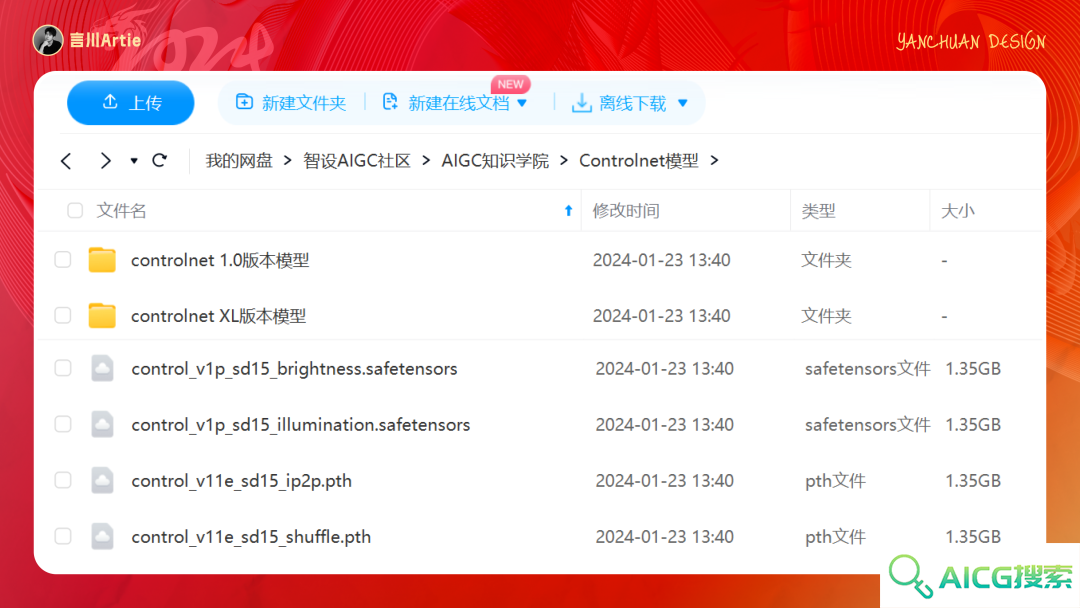Check the shuffle.pth file checkbox
This screenshot has height=608, width=1080.
(x=63, y=536)
